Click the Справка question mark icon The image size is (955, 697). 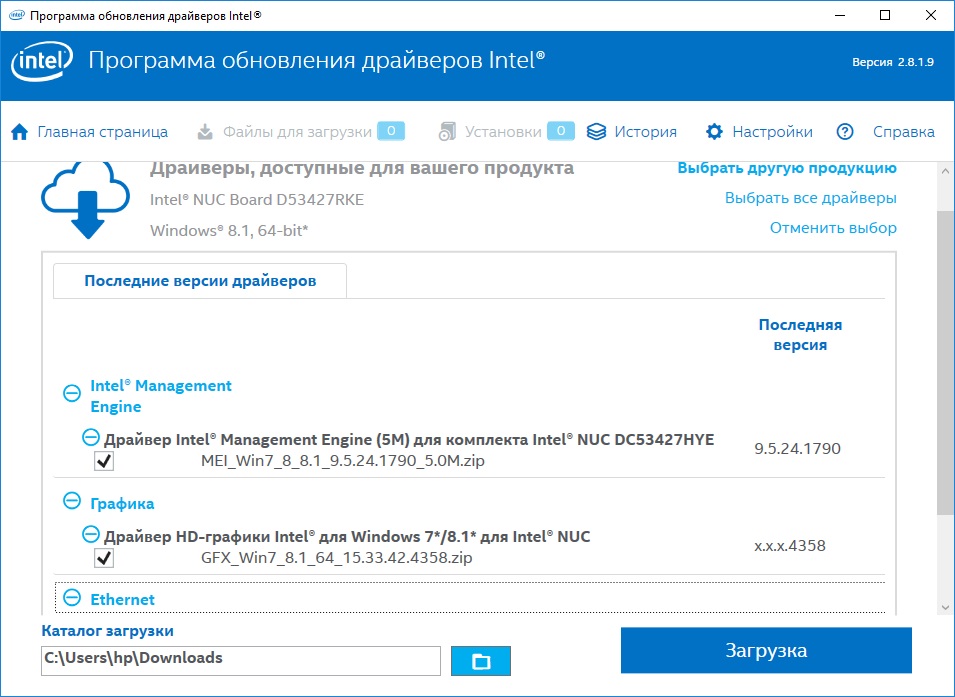point(845,132)
